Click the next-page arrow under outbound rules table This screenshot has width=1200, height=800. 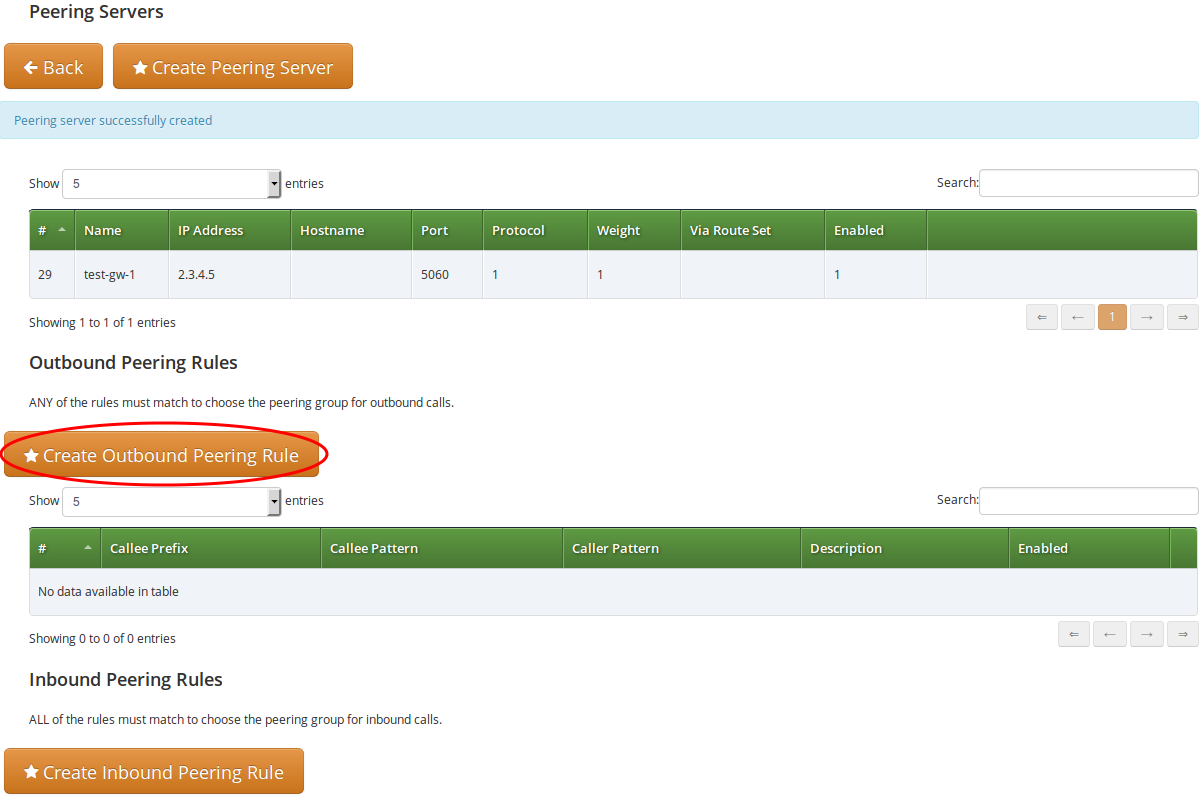[1146, 633]
